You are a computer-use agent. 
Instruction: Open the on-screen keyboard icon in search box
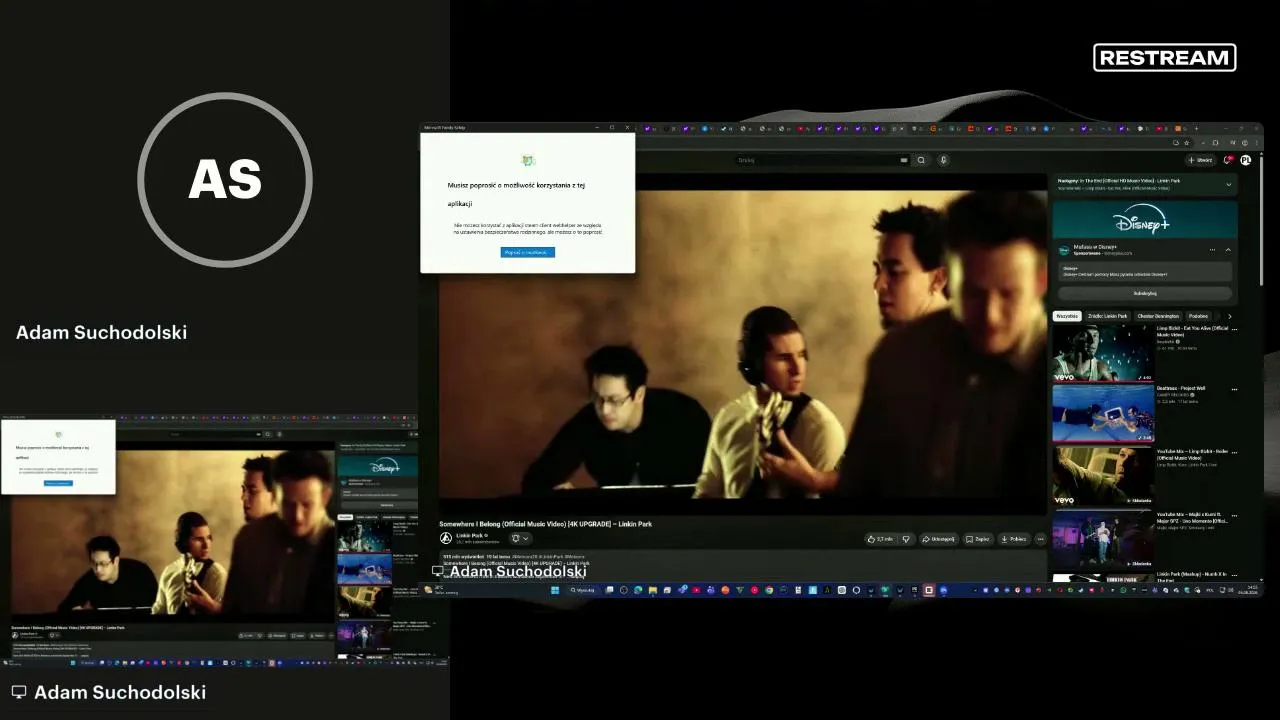[904, 160]
